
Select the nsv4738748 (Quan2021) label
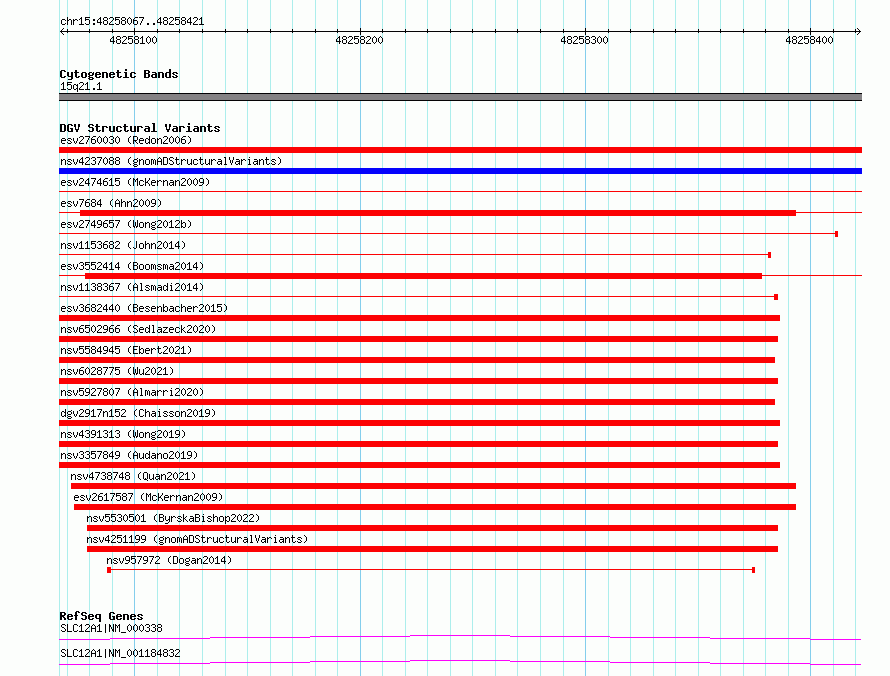tap(133, 476)
